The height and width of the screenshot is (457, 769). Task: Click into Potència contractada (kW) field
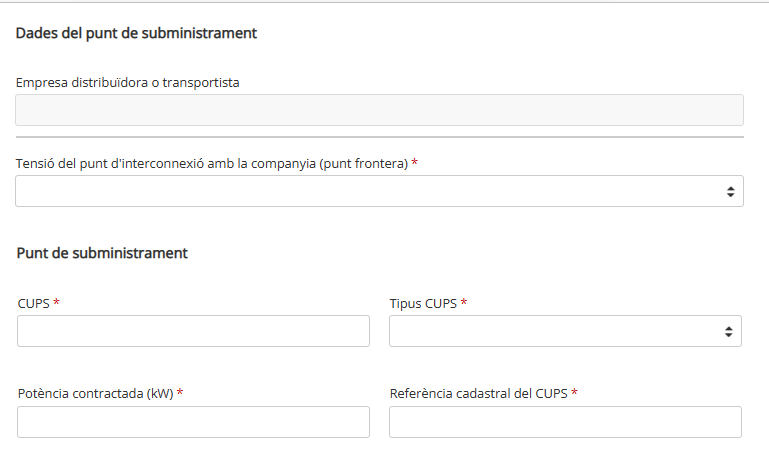coord(193,422)
